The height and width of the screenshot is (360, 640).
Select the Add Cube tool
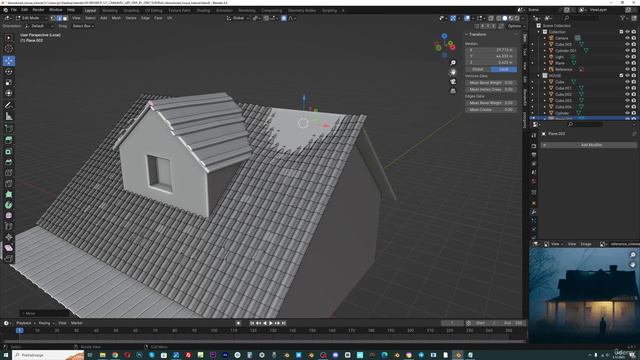(9, 129)
